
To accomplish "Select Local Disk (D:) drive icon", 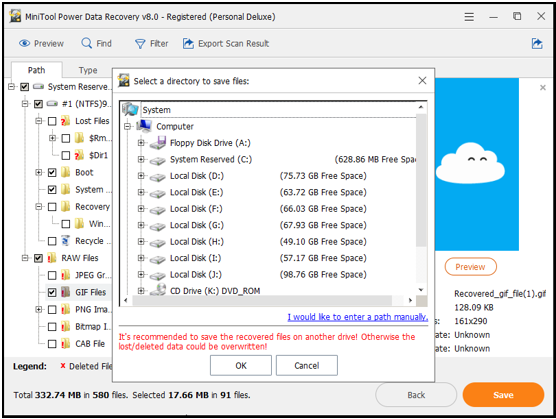I will coord(157,177).
